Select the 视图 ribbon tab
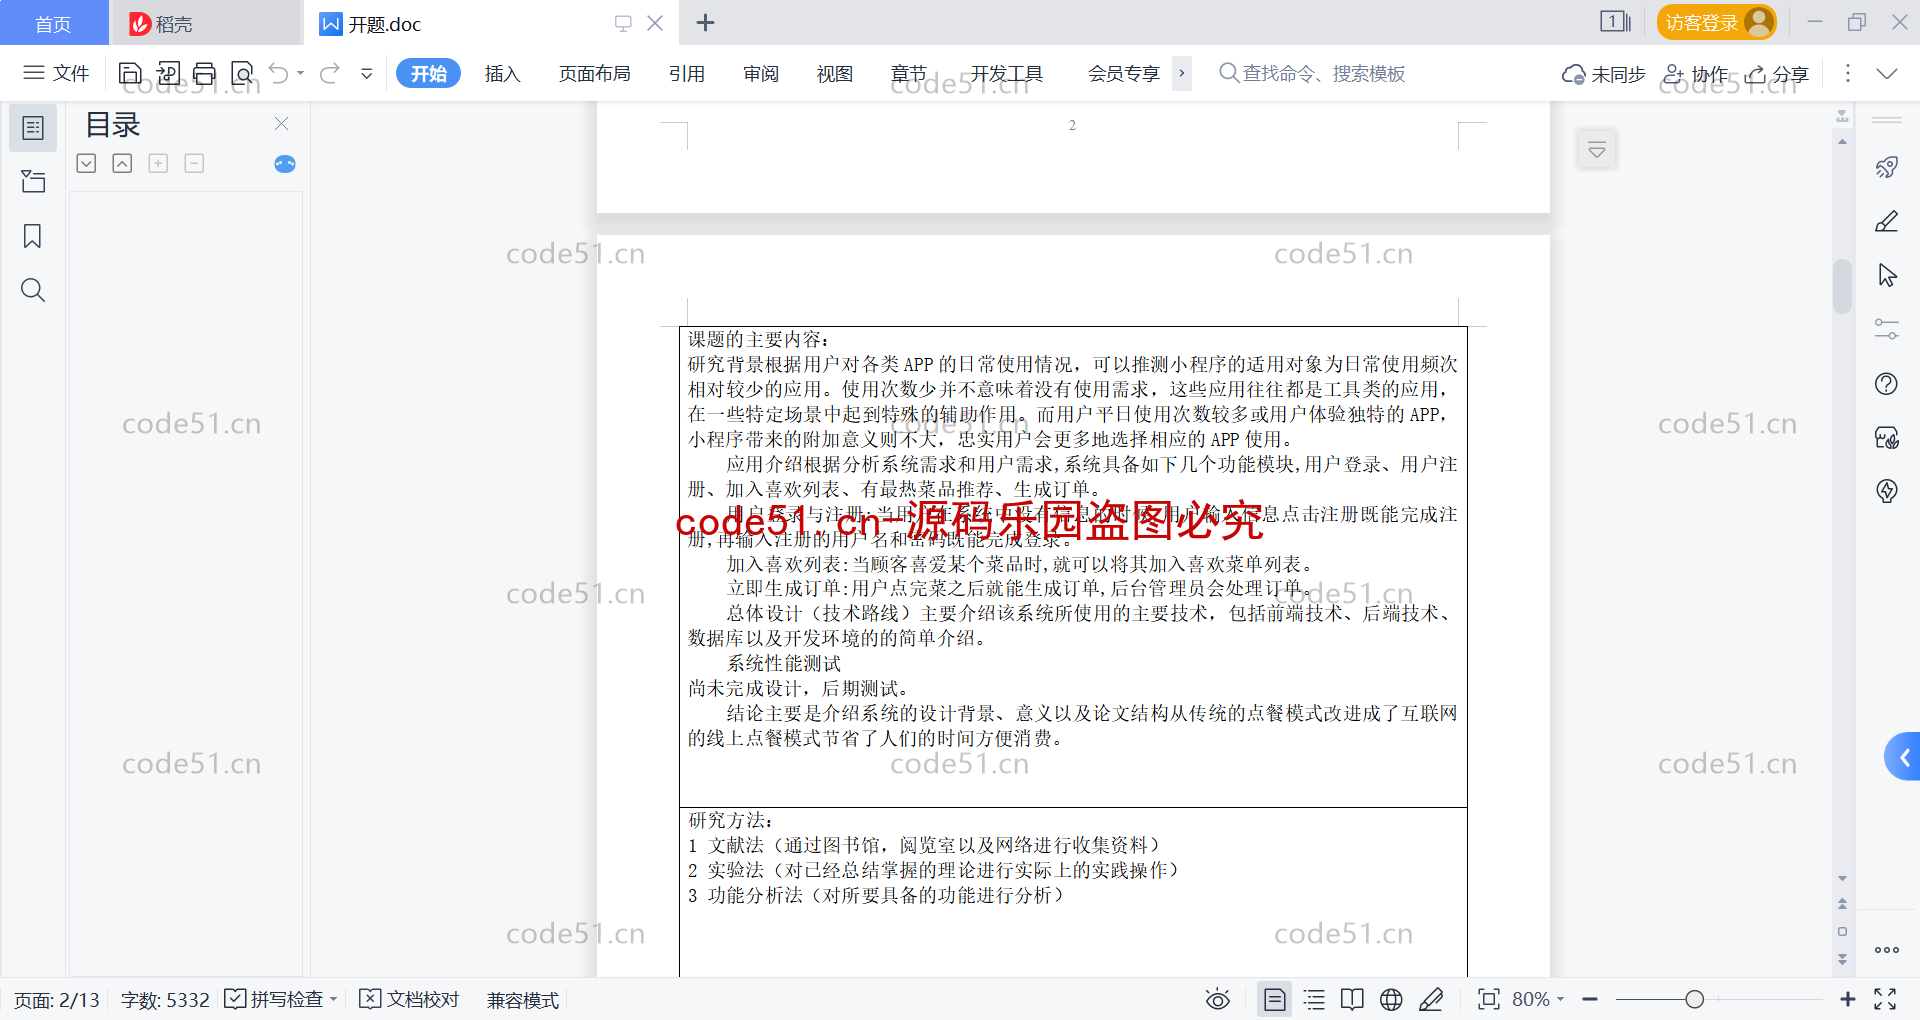The height and width of the screenshot is (1020, 1920). coord(835,73)
